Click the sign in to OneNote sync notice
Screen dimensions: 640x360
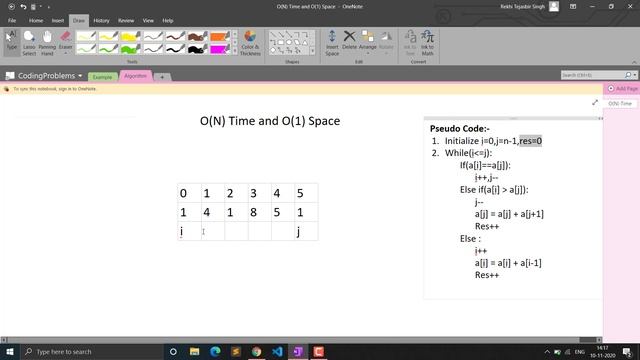[x=54, y=89]
